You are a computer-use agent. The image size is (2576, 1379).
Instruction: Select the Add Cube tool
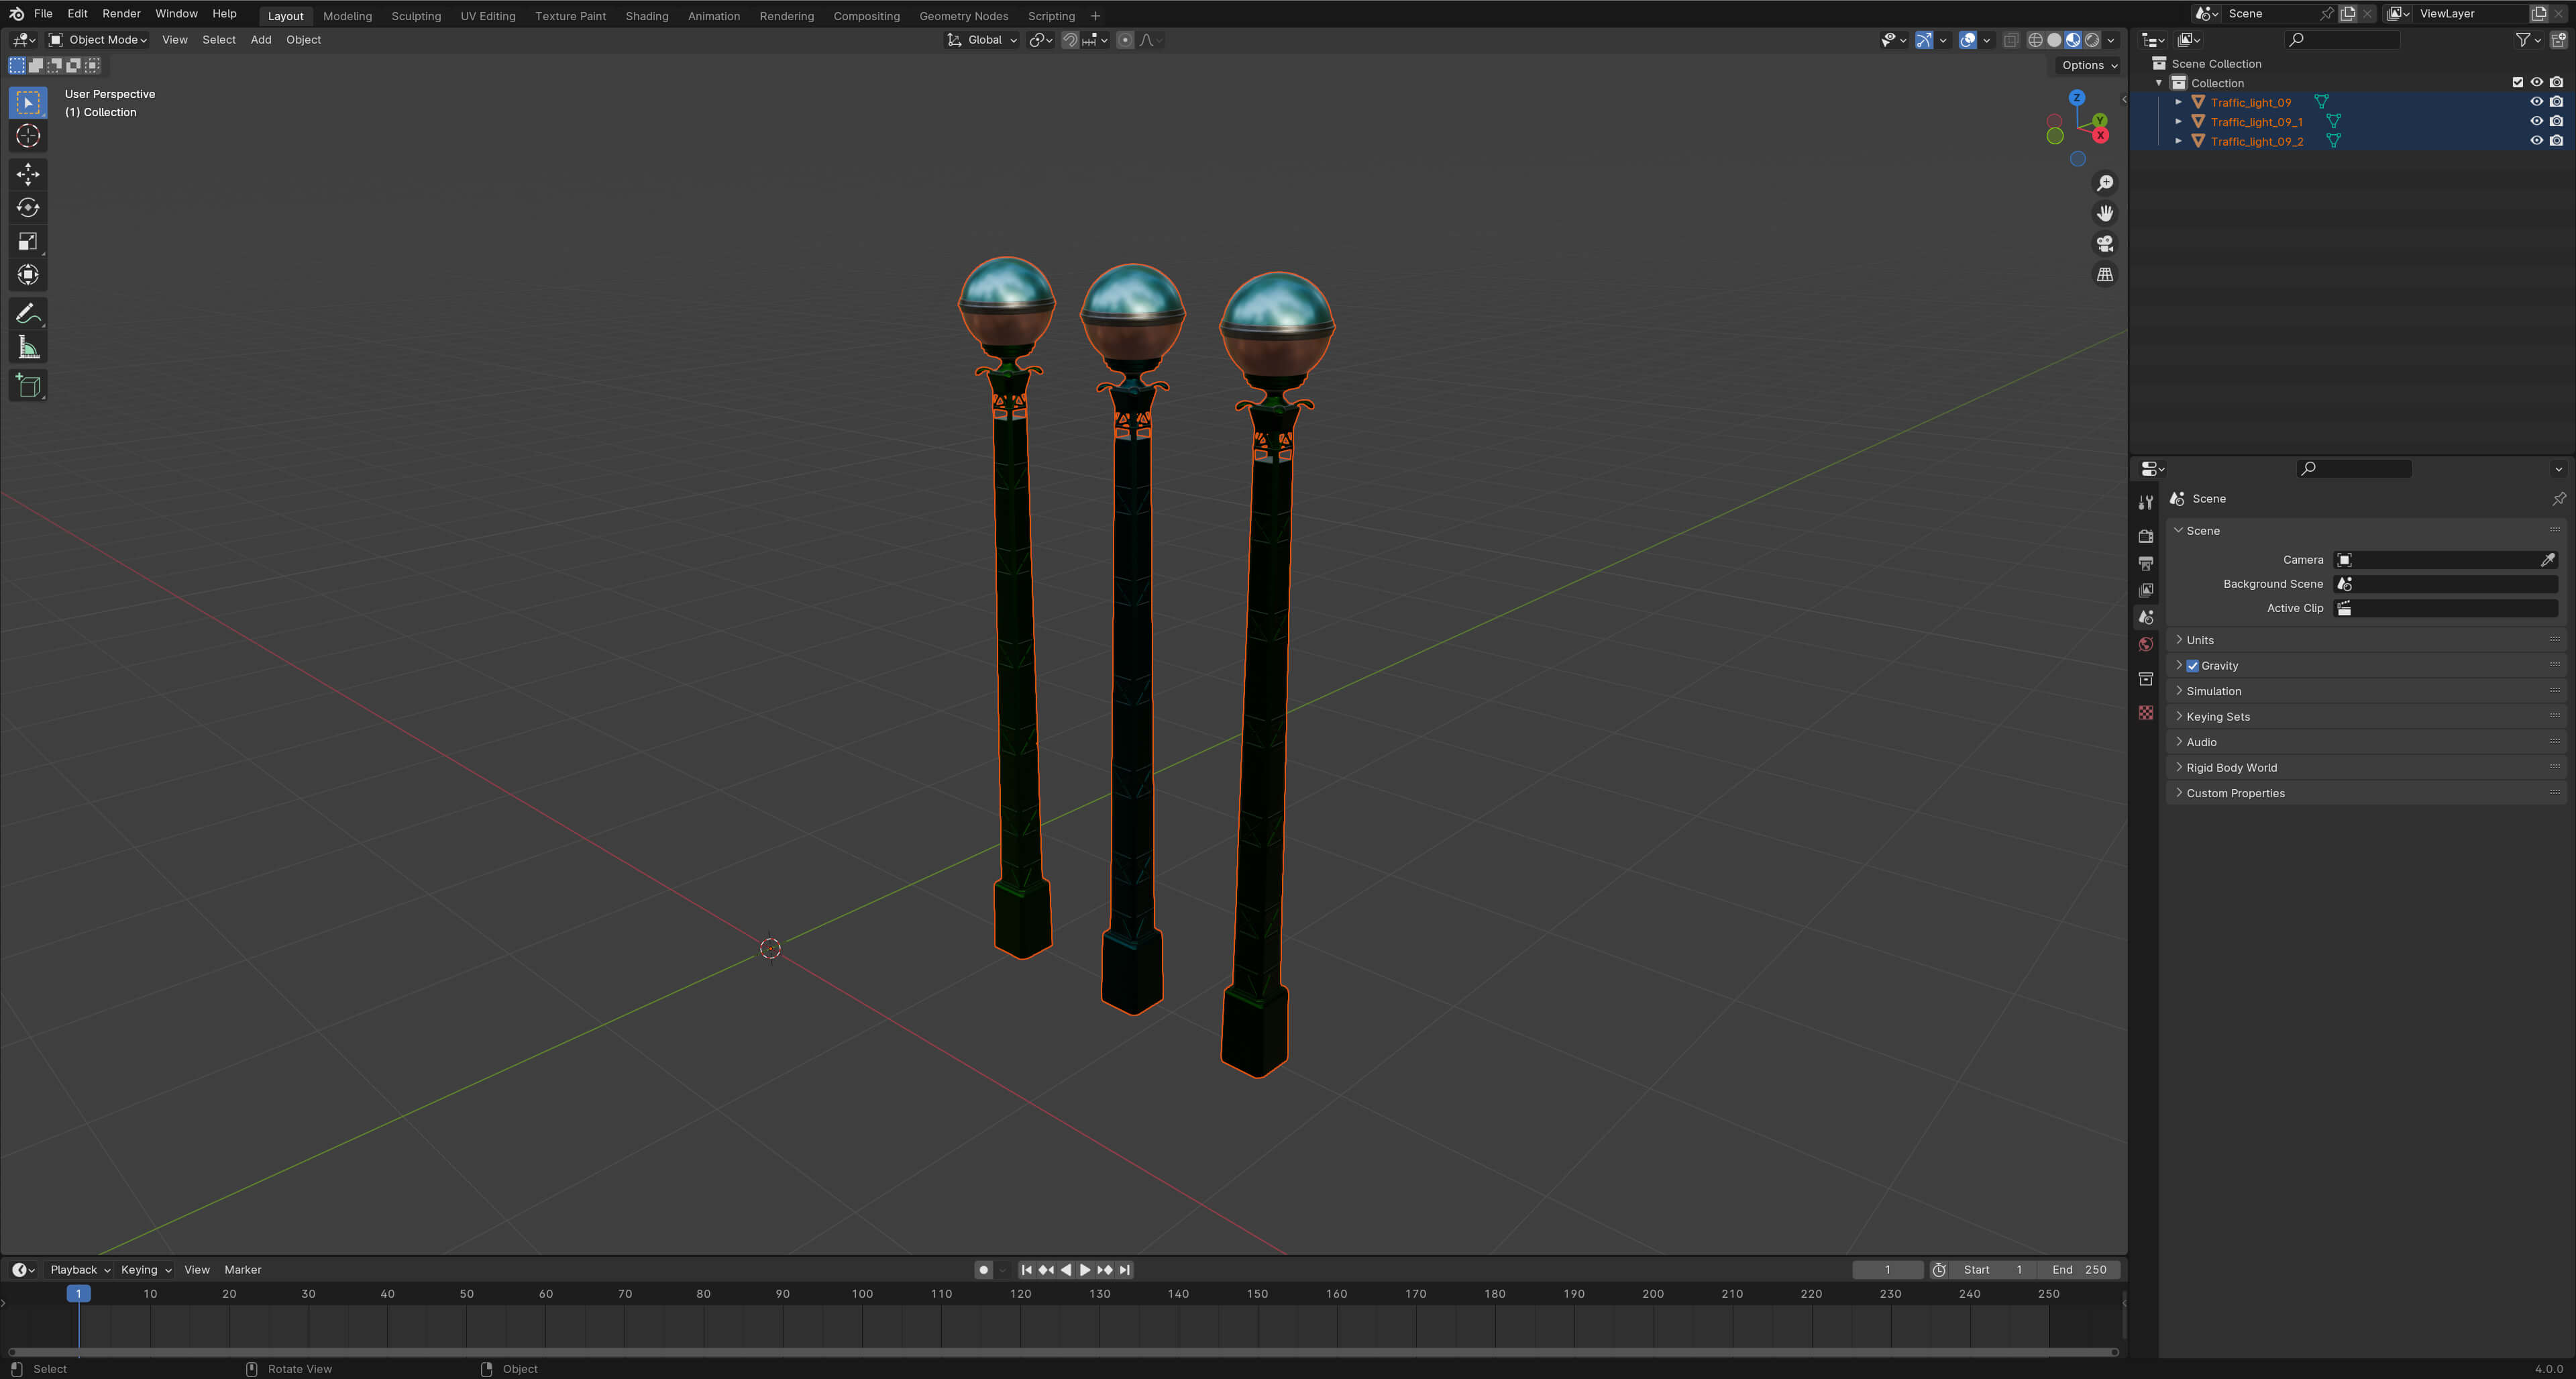click(28, 386)
